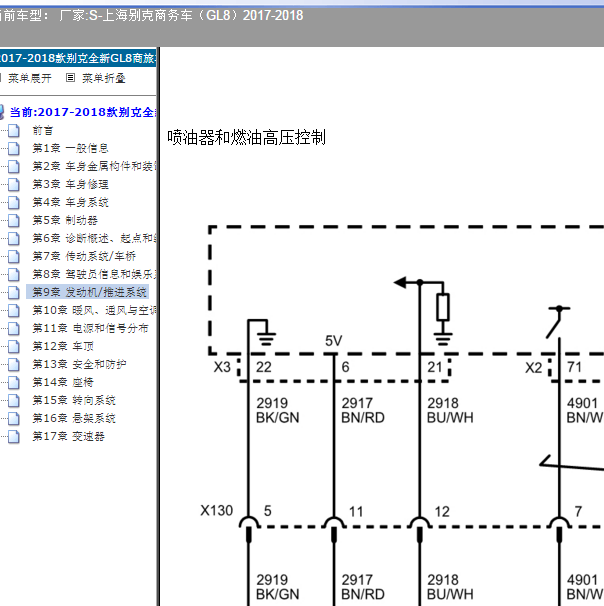Image resolution: width=604 pixels, height=606 pixels.
Task: Click the document icon beside 第14章
Action: point(14,383)
